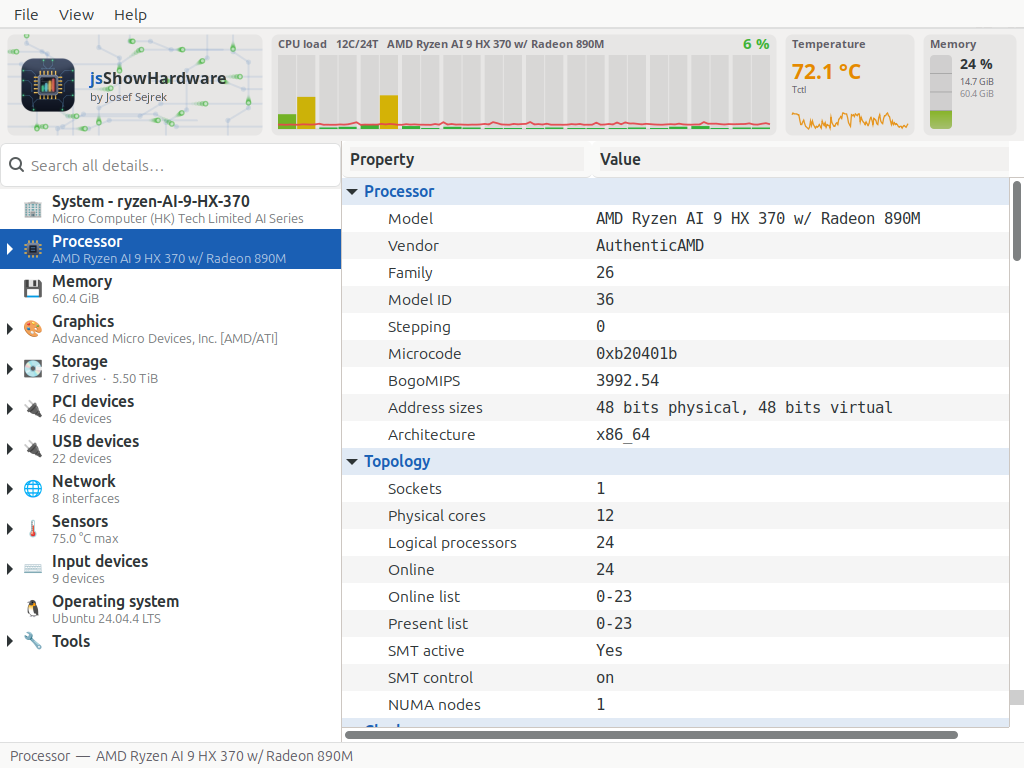Select the Microcode 0xb20401b row
Viewport: 1024px width, 768px height.
675,353
